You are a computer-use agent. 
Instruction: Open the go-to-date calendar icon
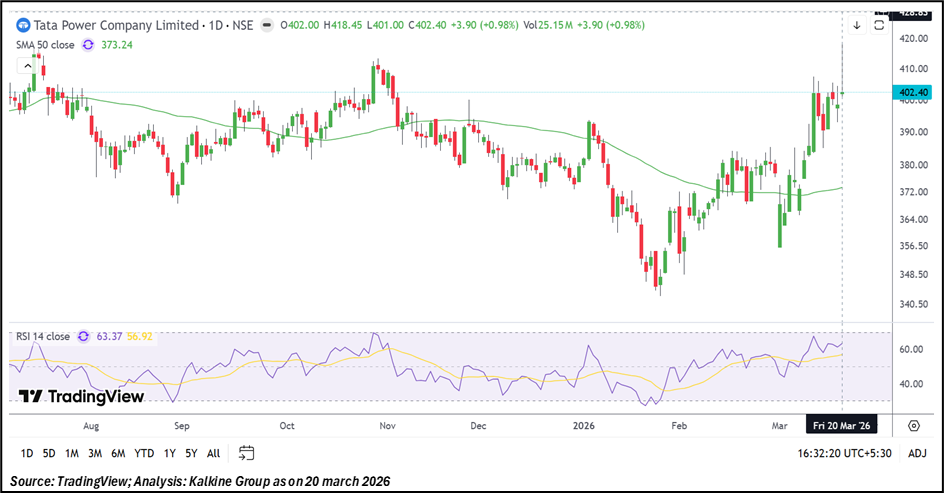[247, 453]
